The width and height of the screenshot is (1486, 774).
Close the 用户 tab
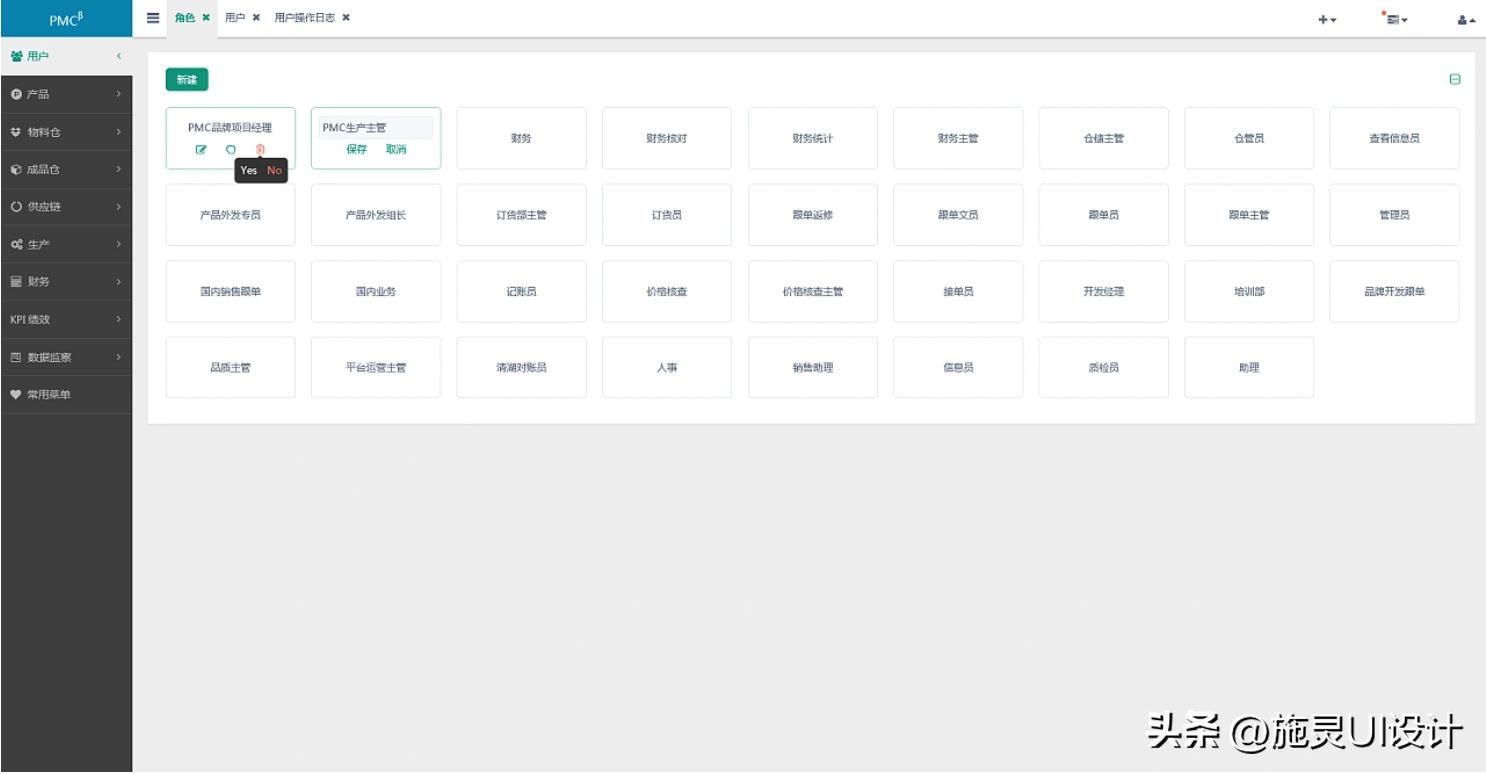tap(256, 18)
